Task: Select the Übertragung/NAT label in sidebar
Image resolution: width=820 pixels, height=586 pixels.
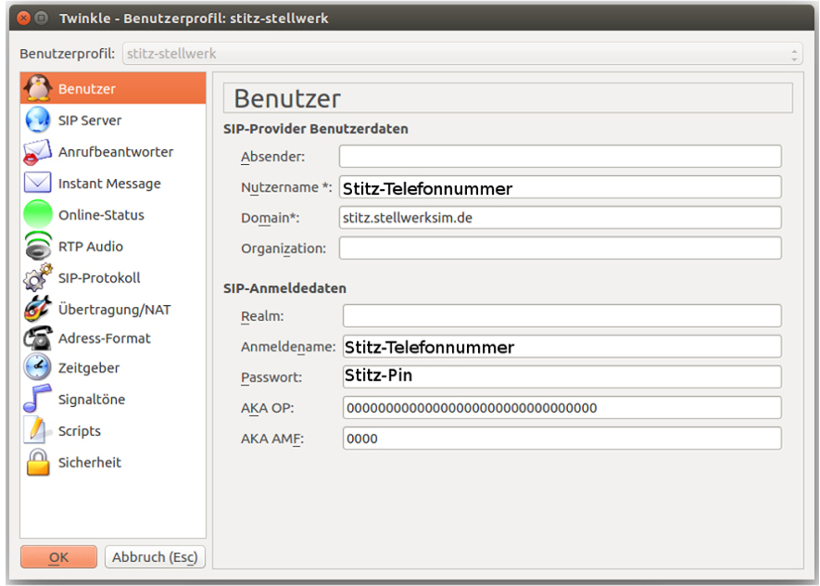Action: click(x=115, y=309)
